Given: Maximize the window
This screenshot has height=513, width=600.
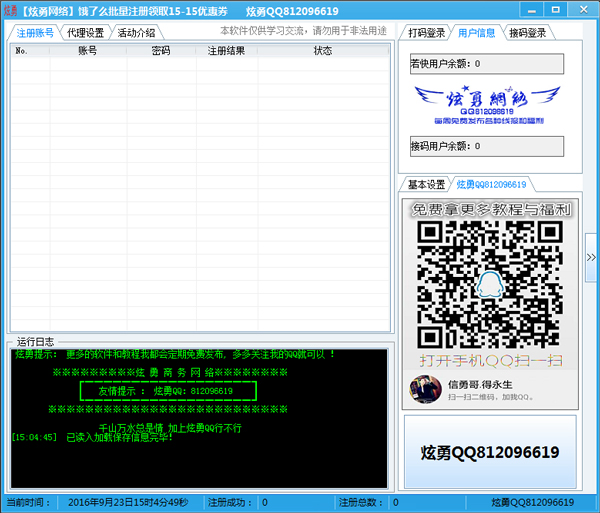Looking at the screenshot, I should (556, 10).
